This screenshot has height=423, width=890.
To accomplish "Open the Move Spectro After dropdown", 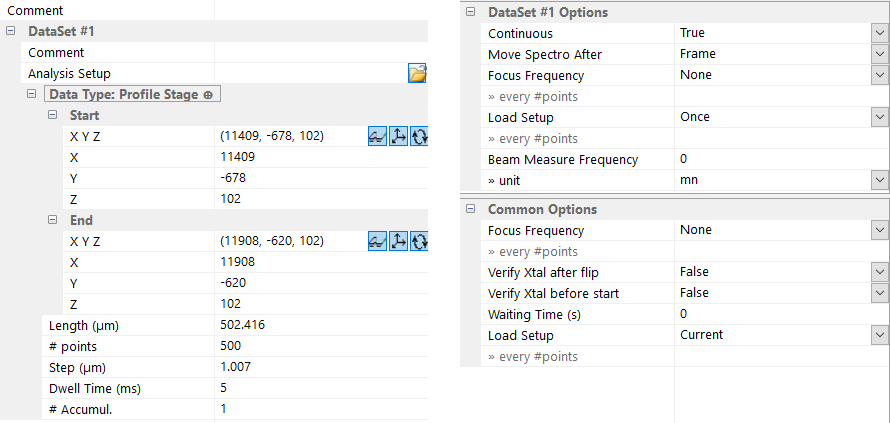I will (x=879, y=54).
